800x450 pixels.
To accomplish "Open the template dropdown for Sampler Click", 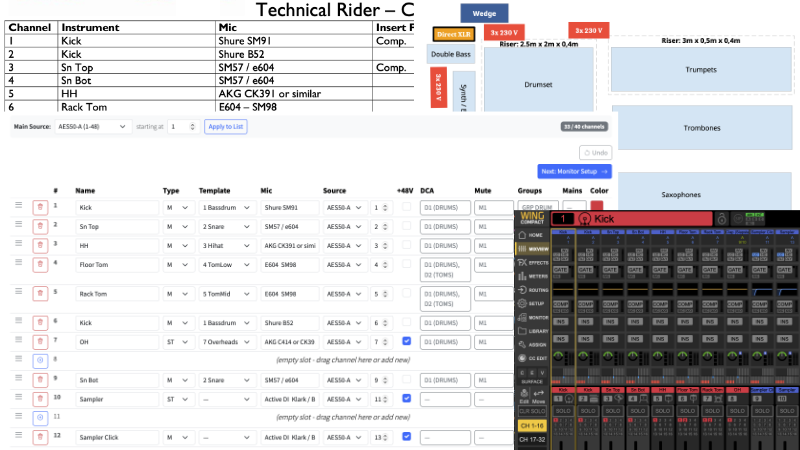I will click(226, 437).
